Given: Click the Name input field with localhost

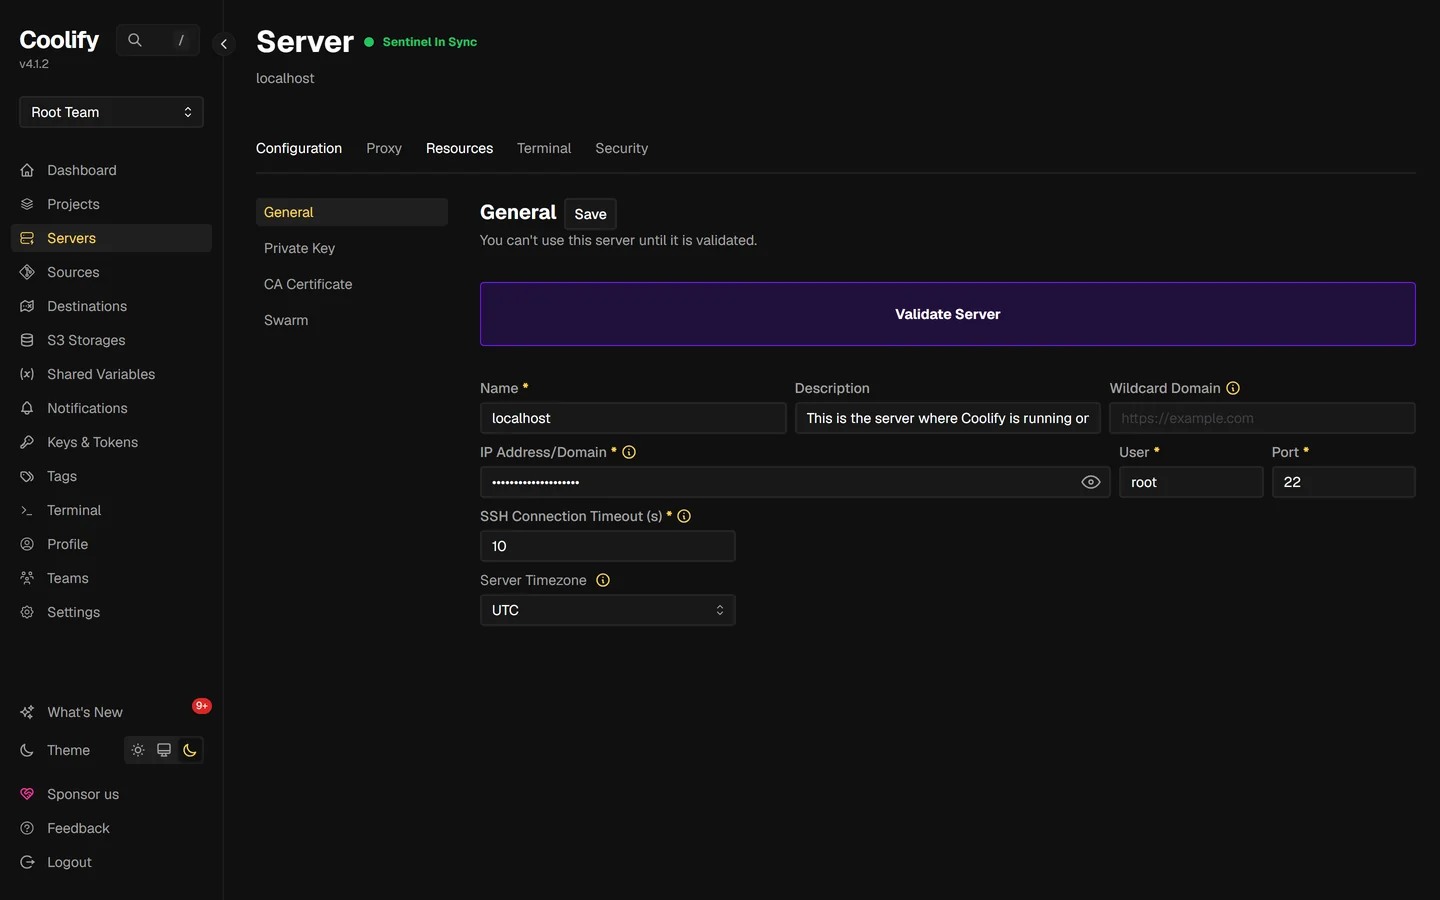Looking at the screenshot, I should pos(633,418).
